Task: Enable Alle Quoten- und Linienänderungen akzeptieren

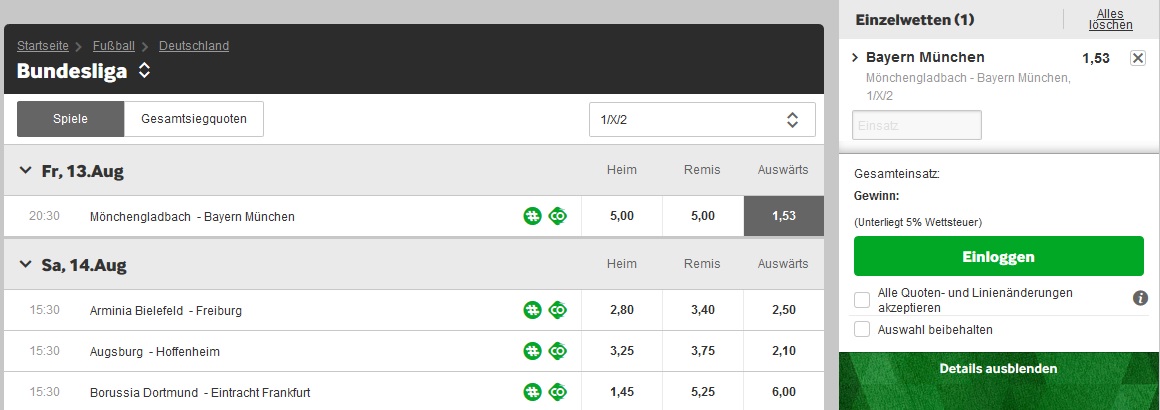Action: (x=862, y=300)
